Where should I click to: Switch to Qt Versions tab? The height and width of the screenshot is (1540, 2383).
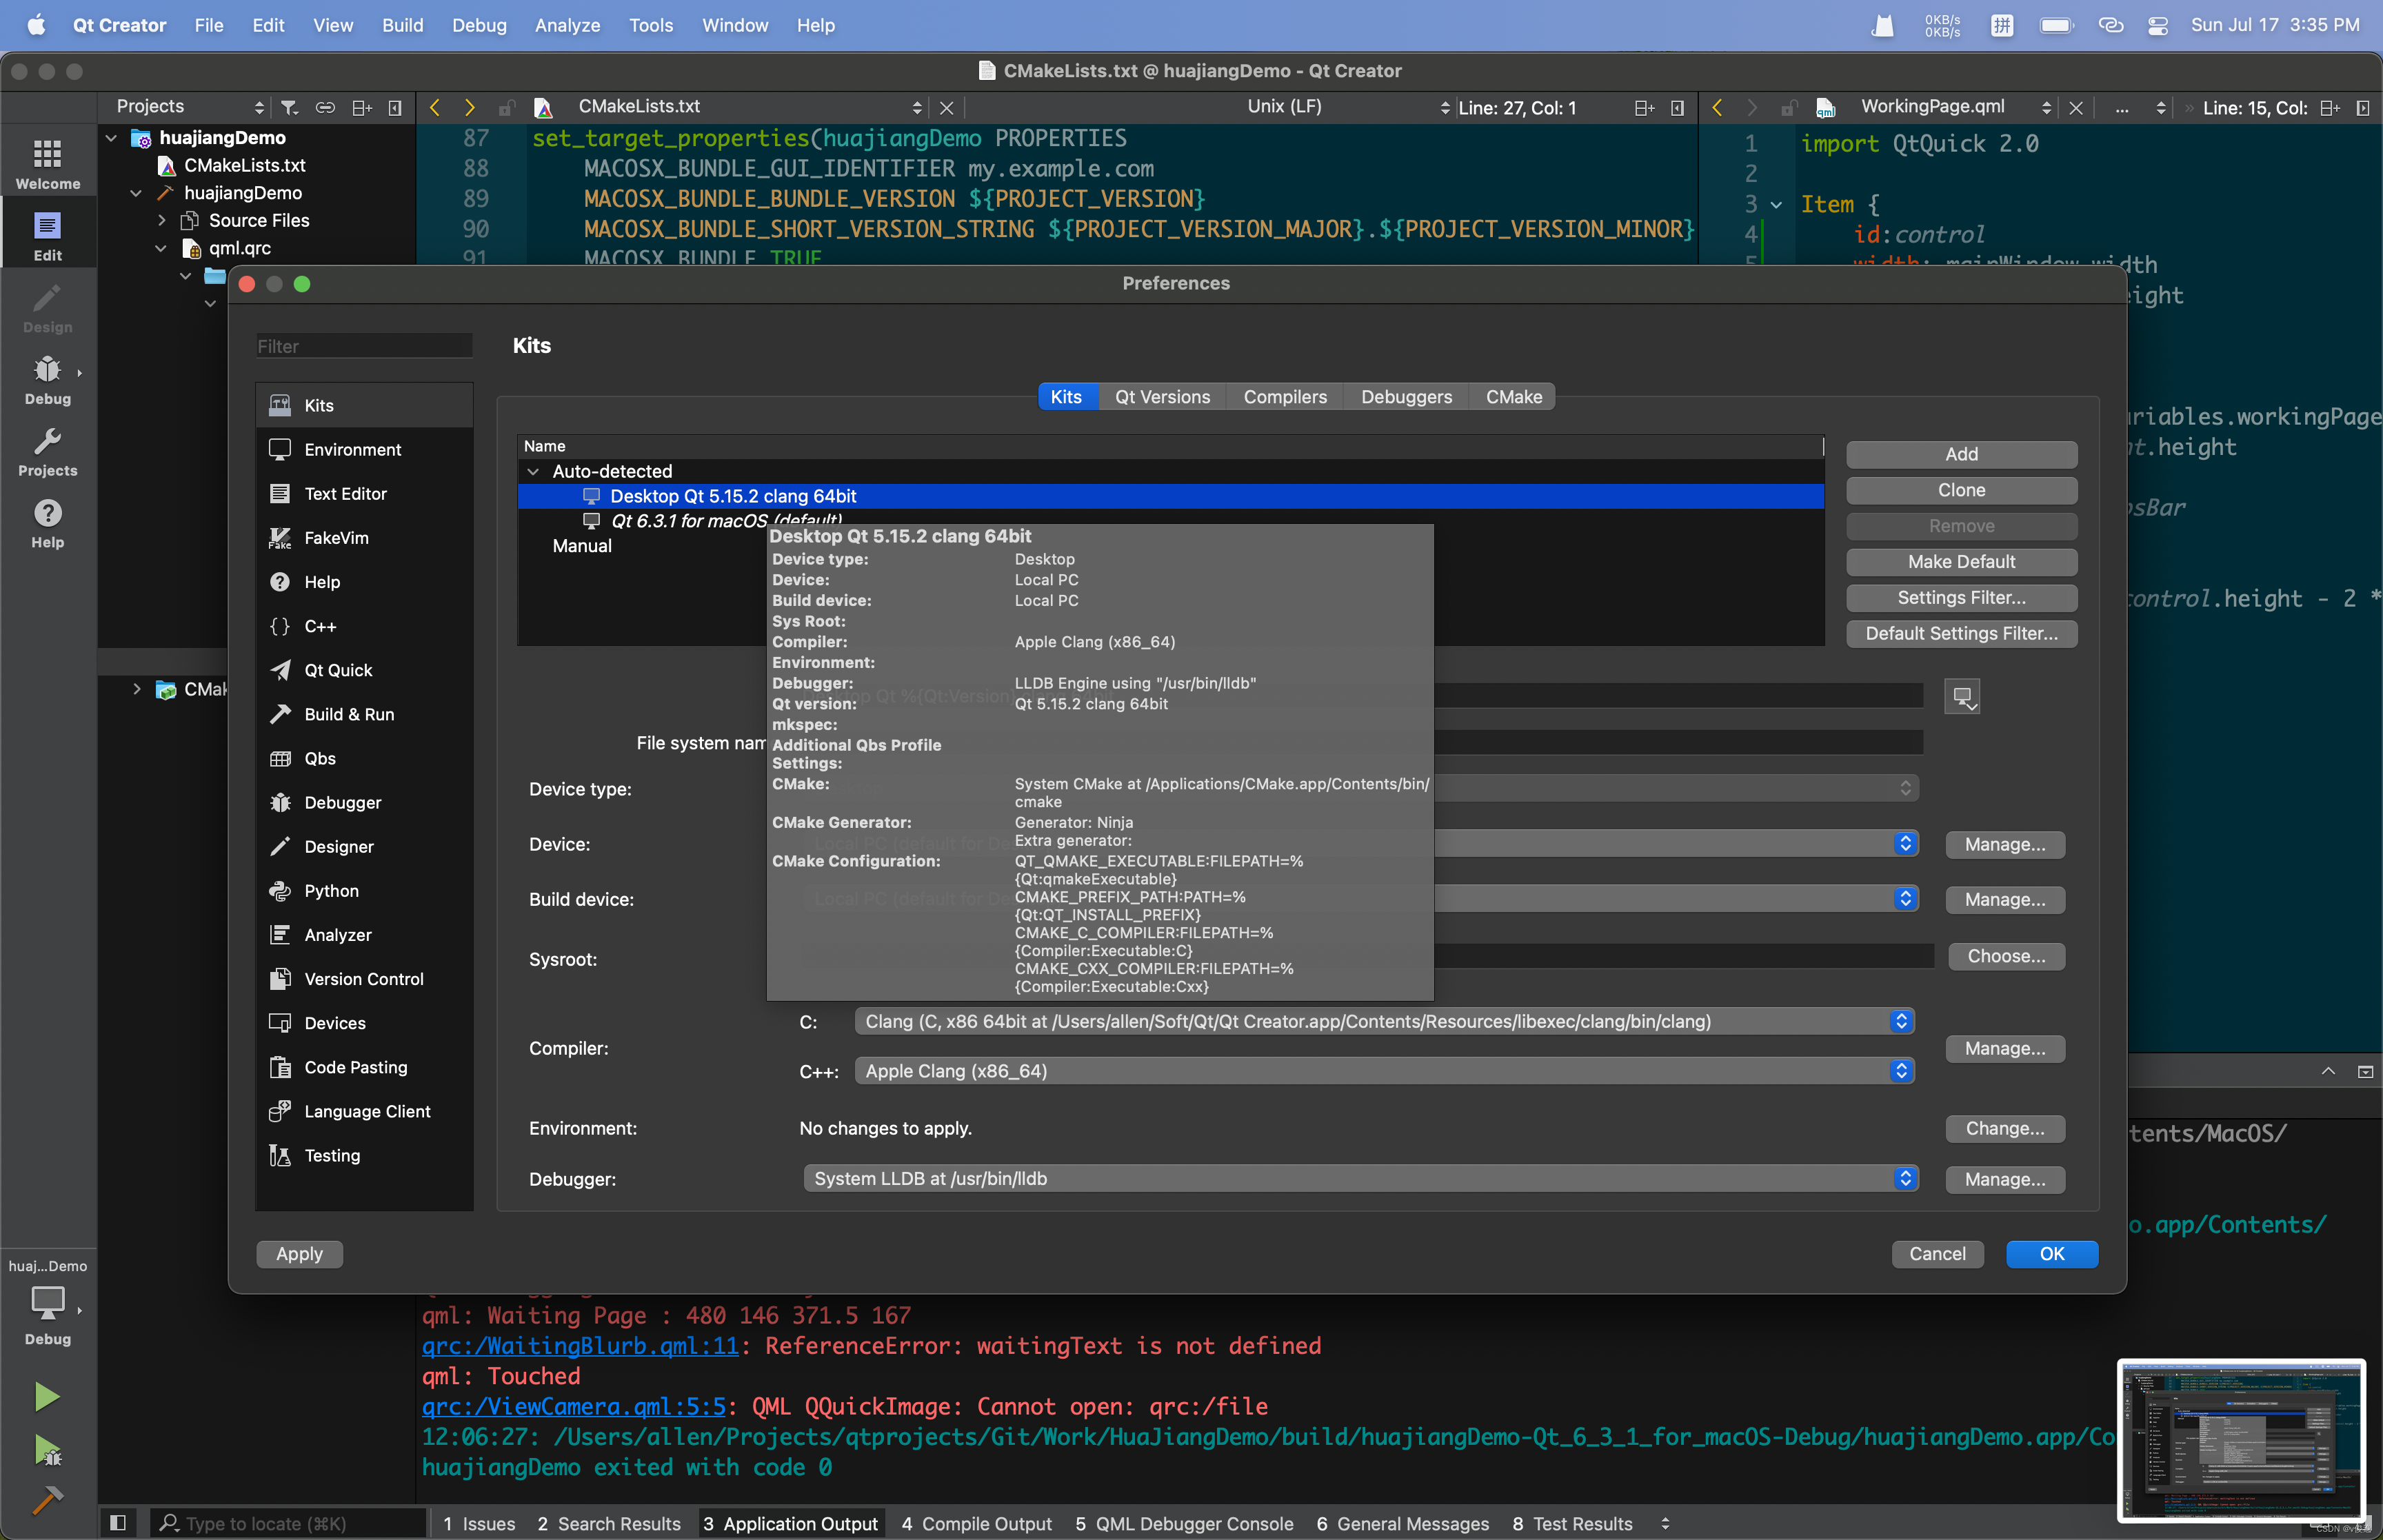pos(1162,397)
